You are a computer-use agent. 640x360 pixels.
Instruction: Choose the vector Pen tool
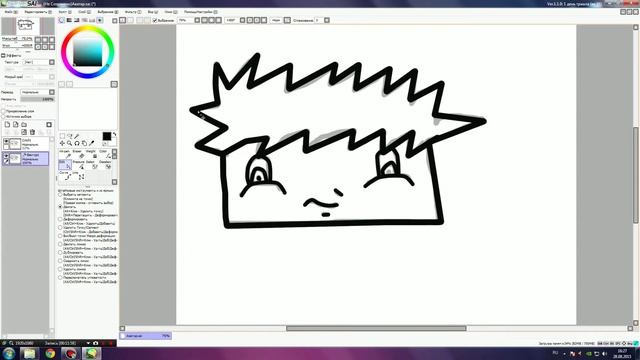(65, 155)
